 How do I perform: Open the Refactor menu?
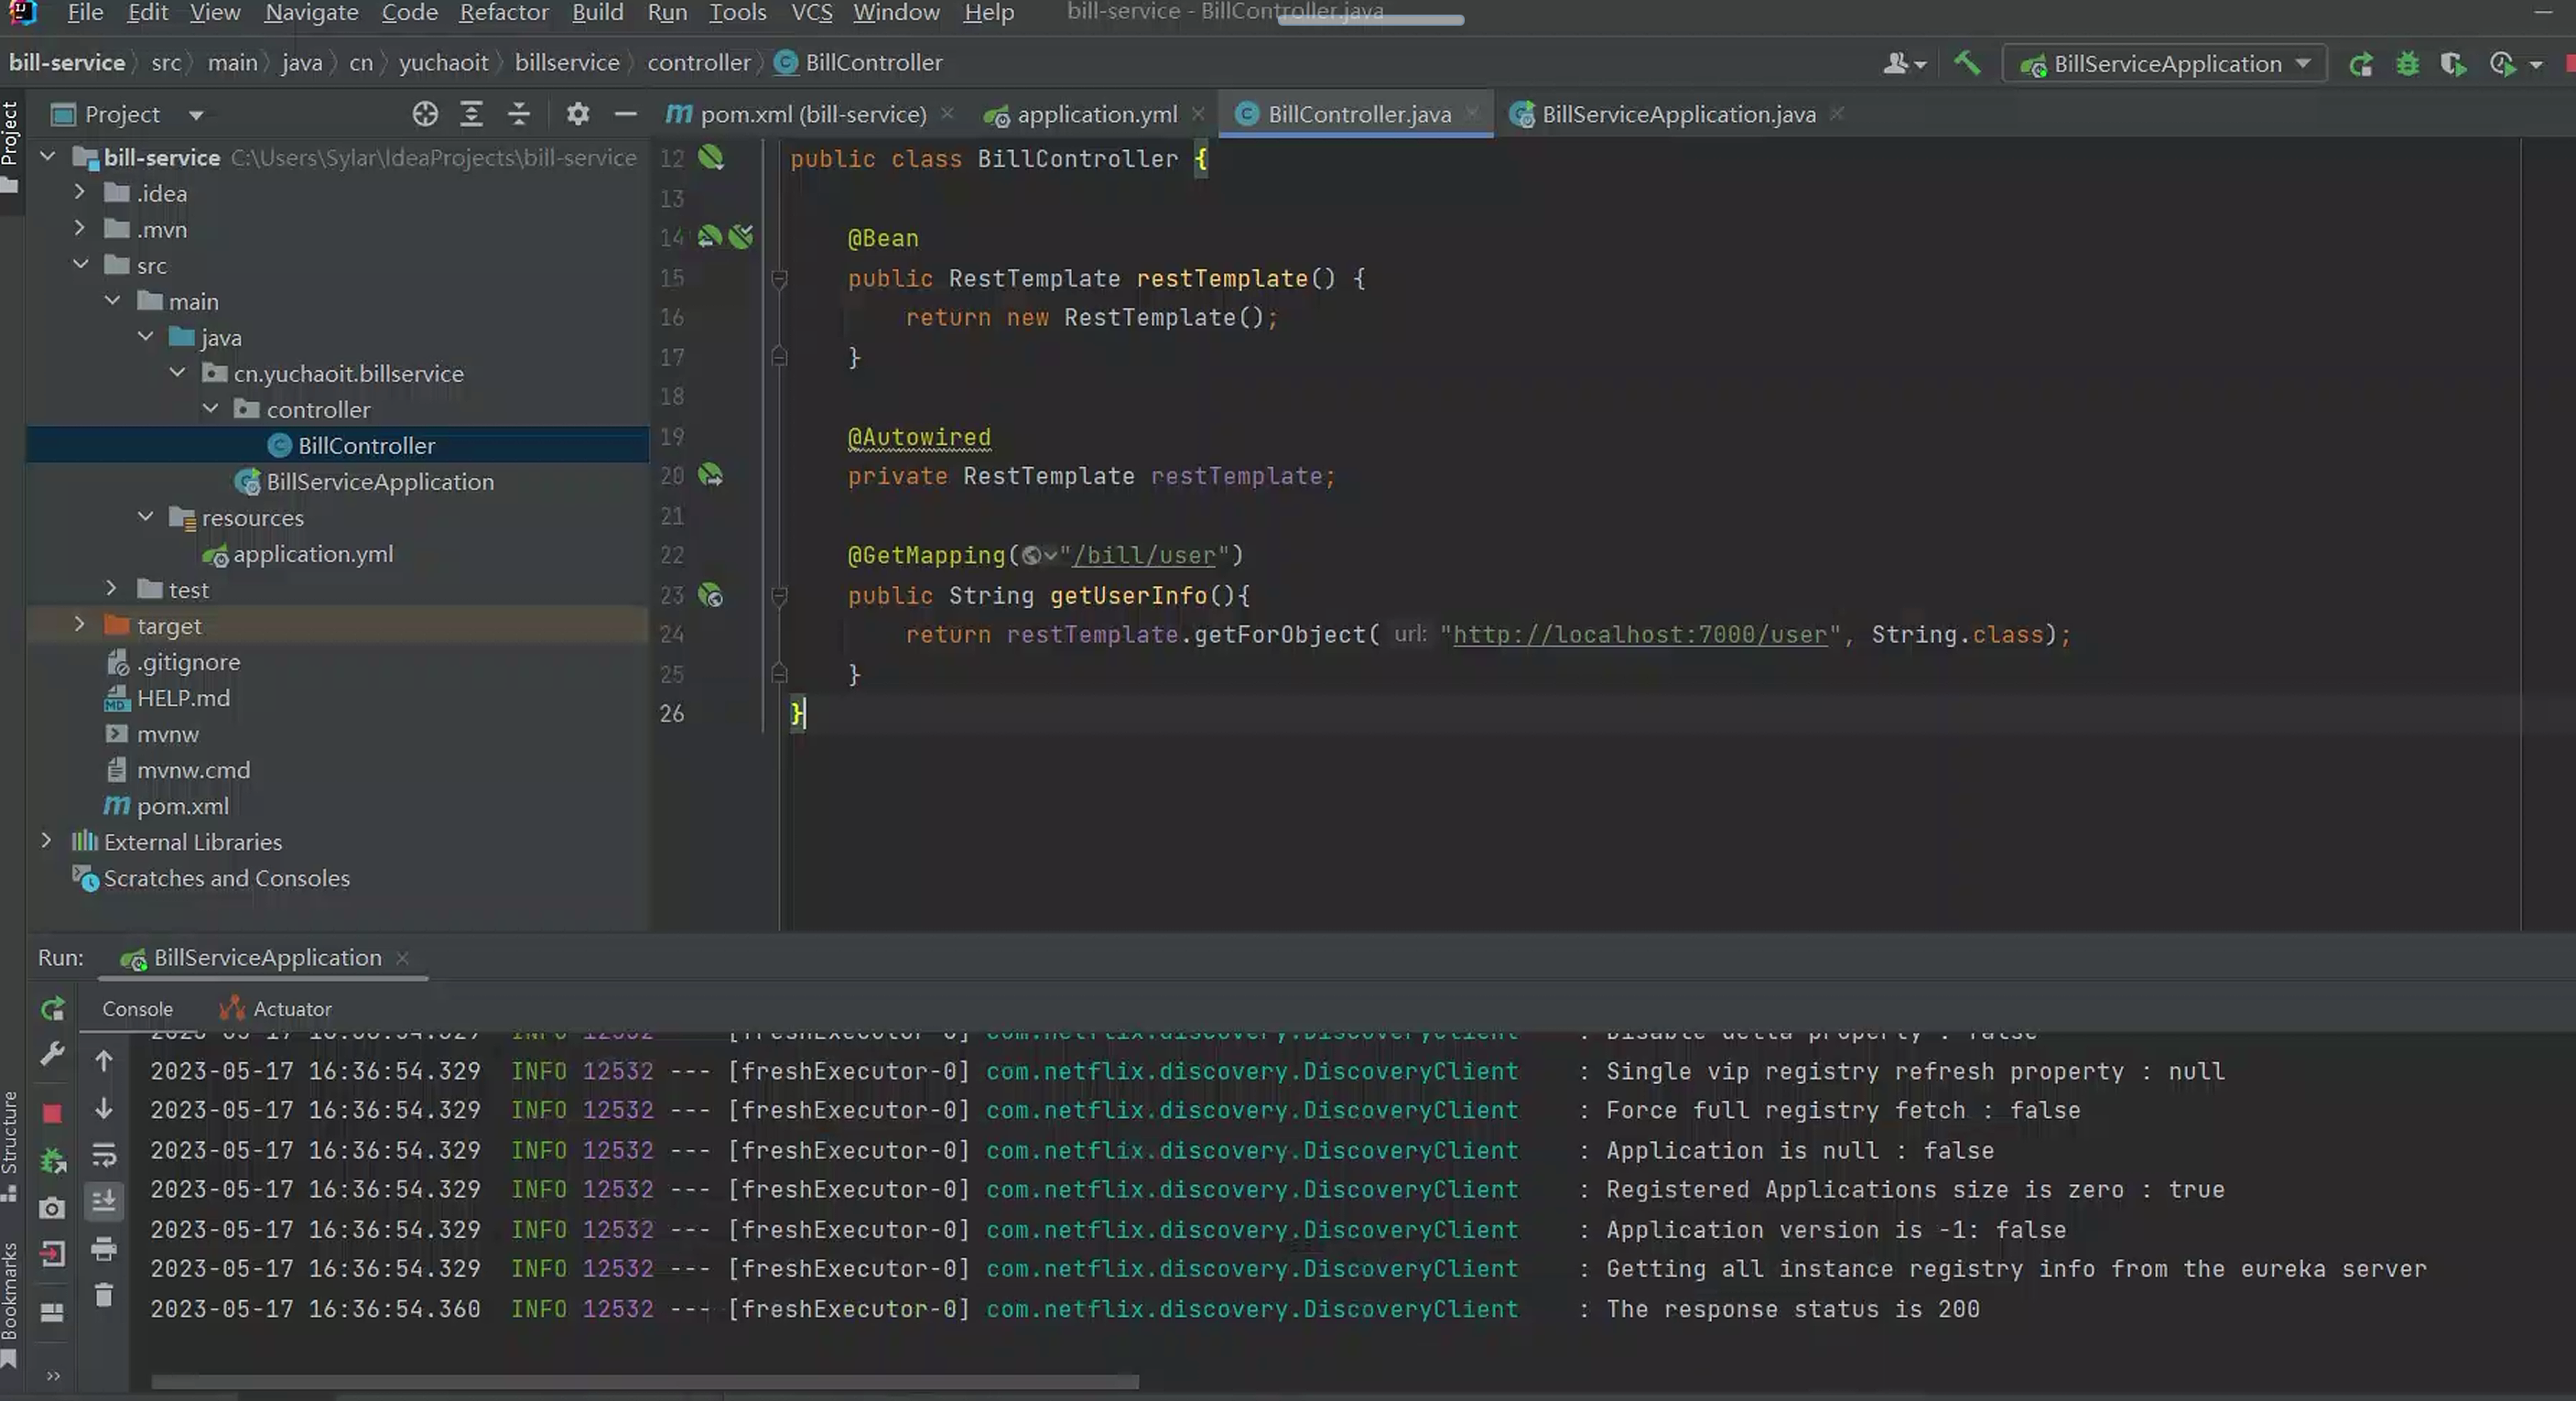click(503, 13)
